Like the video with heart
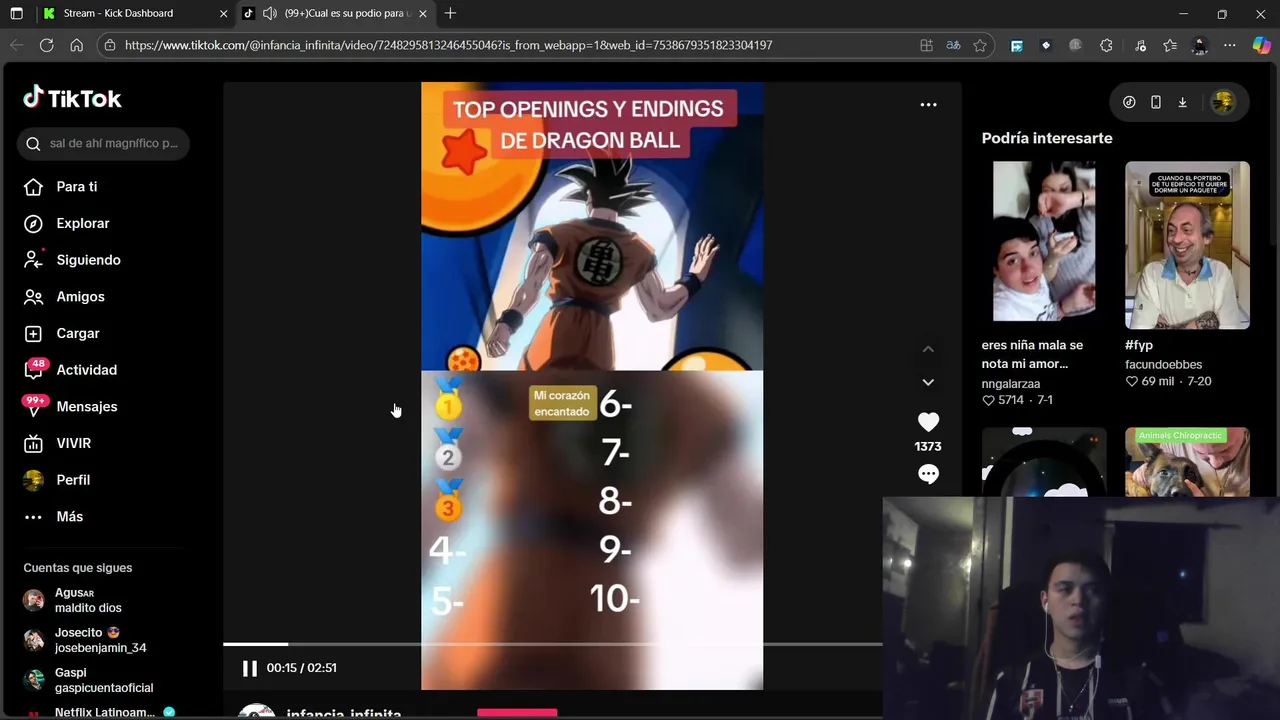1280x720 pixels. tap(928, 422)
